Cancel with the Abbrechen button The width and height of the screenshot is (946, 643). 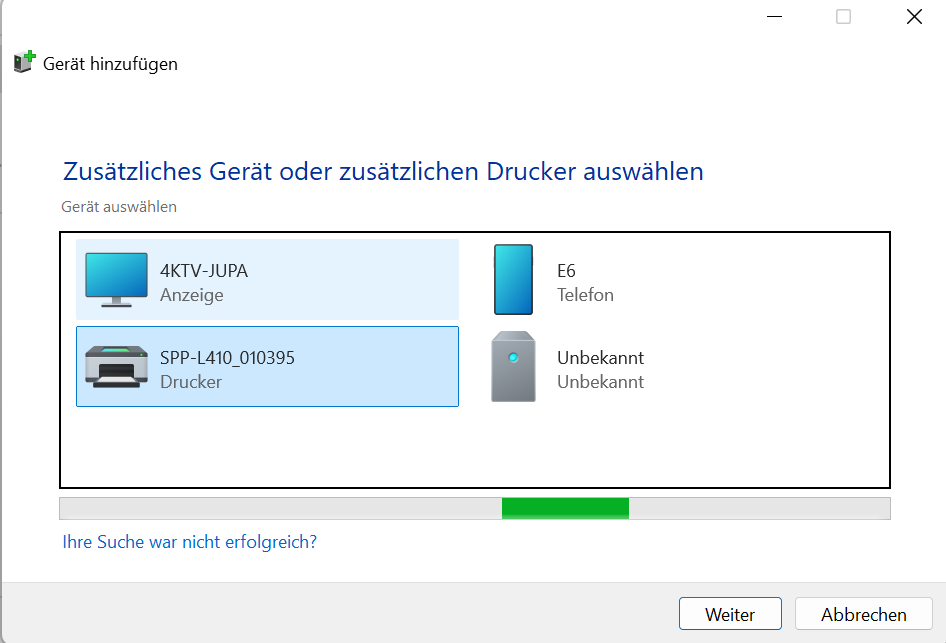coord(863,614)
